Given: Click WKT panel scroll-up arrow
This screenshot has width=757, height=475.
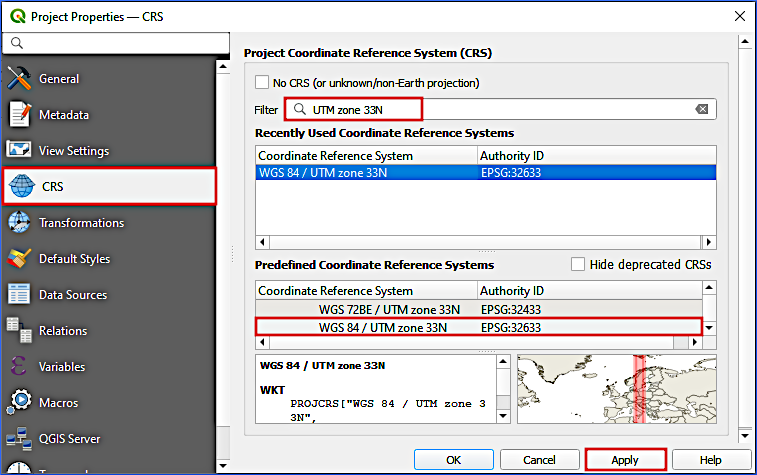Looking at the screenshot, I should pos(503,361).
